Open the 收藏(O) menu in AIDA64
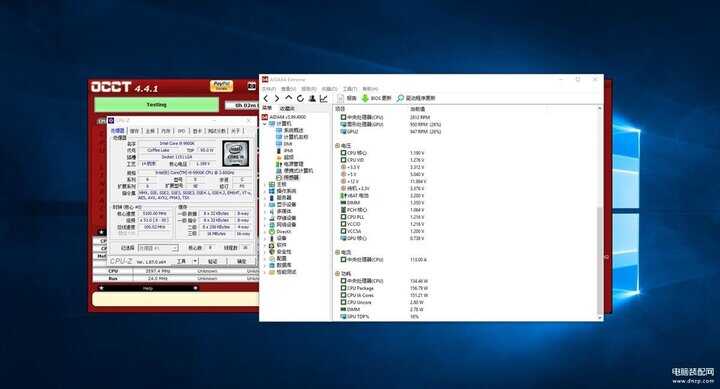Image resolution: width=720 pixels, height=389 pixels. point(330,89)
